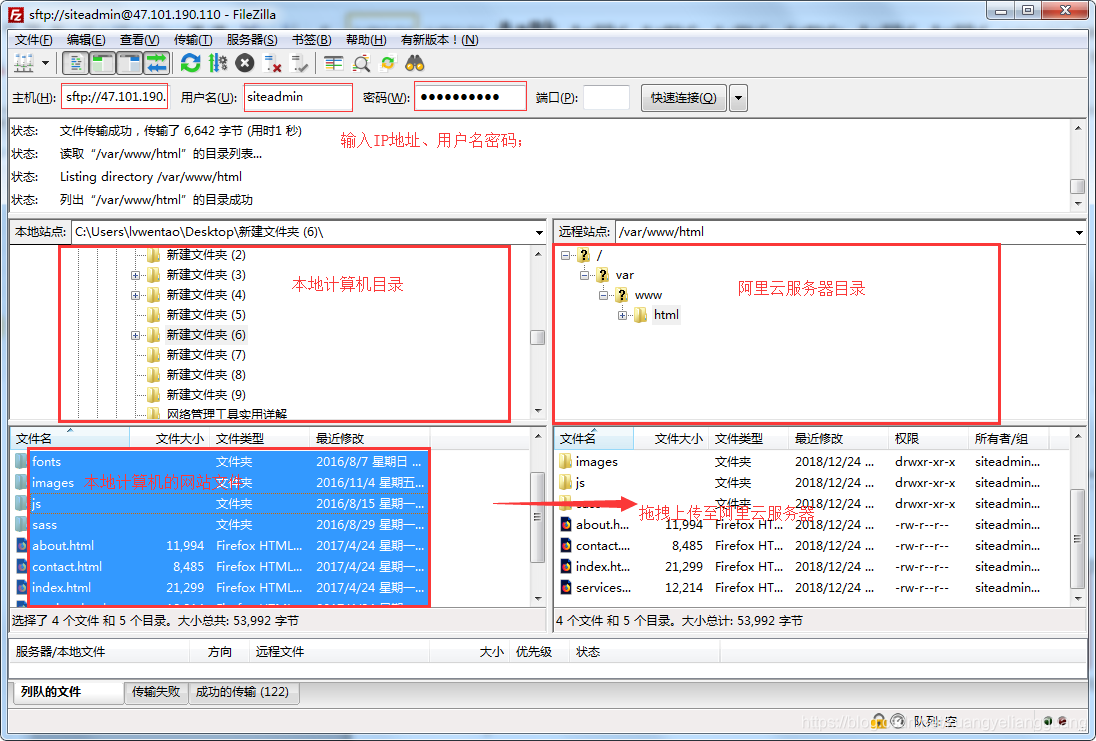This screenshot has height=741, width=1096.
Task: Open the 编辑(E) menu
Action: [86, 40]
